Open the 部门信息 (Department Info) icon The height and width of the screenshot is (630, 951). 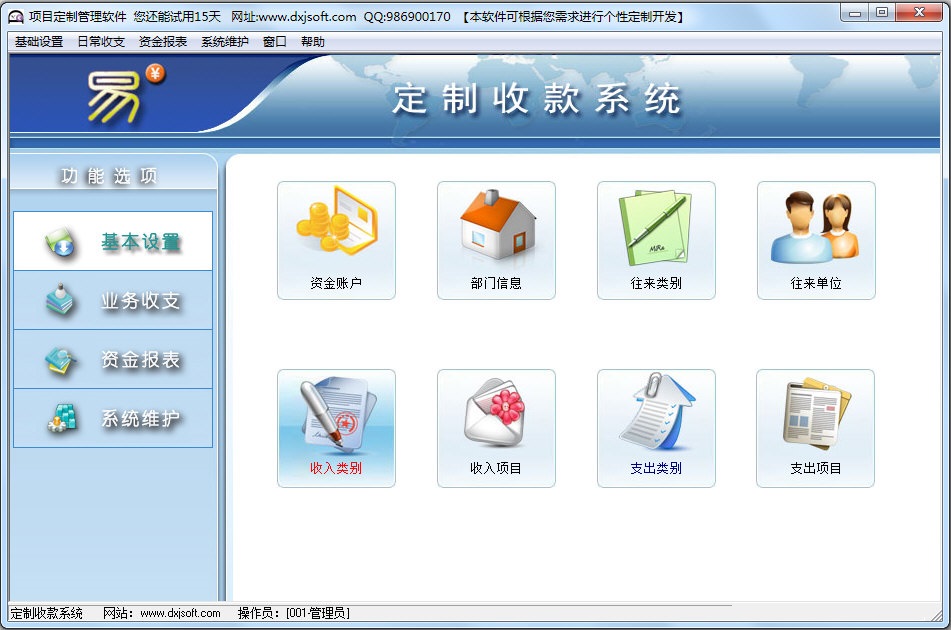[496, 240]
